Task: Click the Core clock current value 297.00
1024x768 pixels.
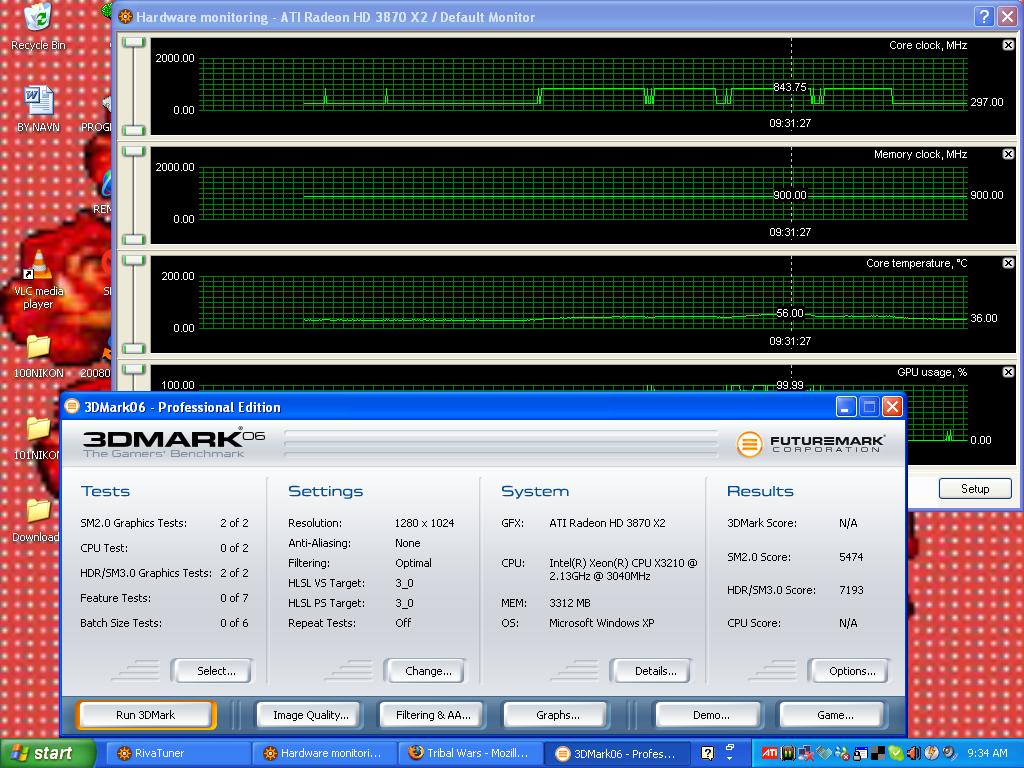Action: pos(987,102)
